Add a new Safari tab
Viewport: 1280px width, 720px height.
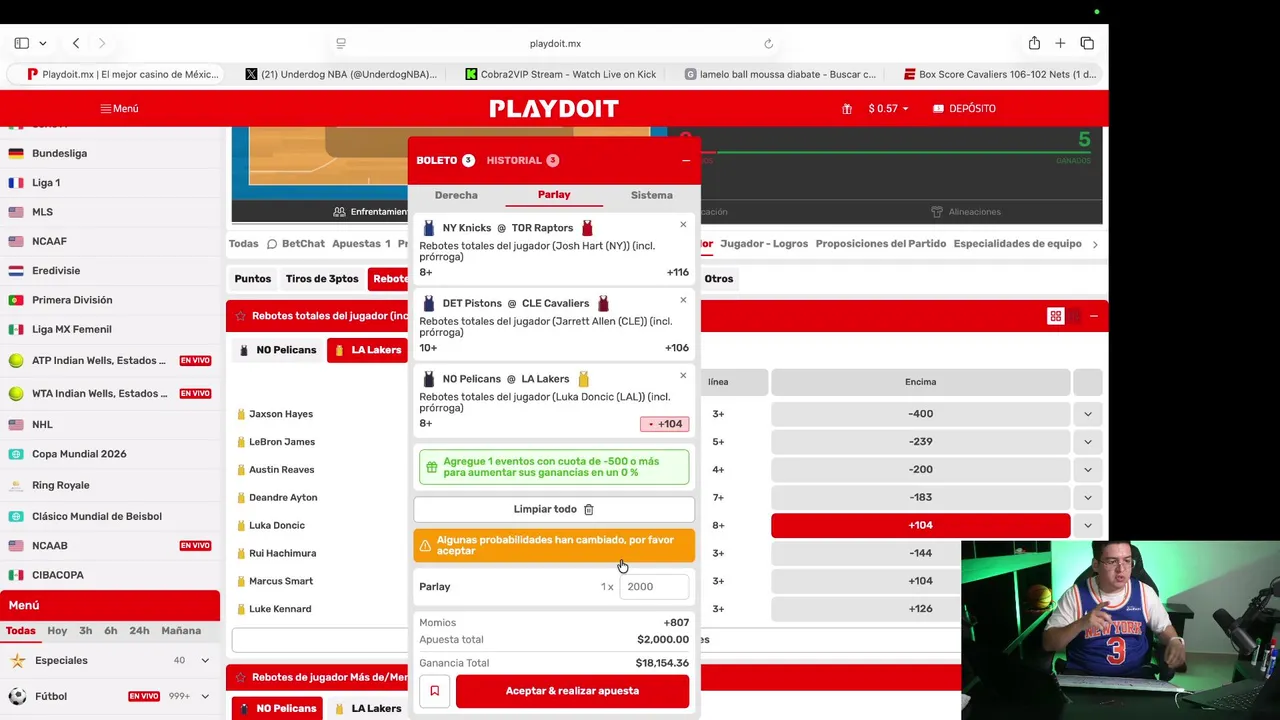(x=1060, y=43)
